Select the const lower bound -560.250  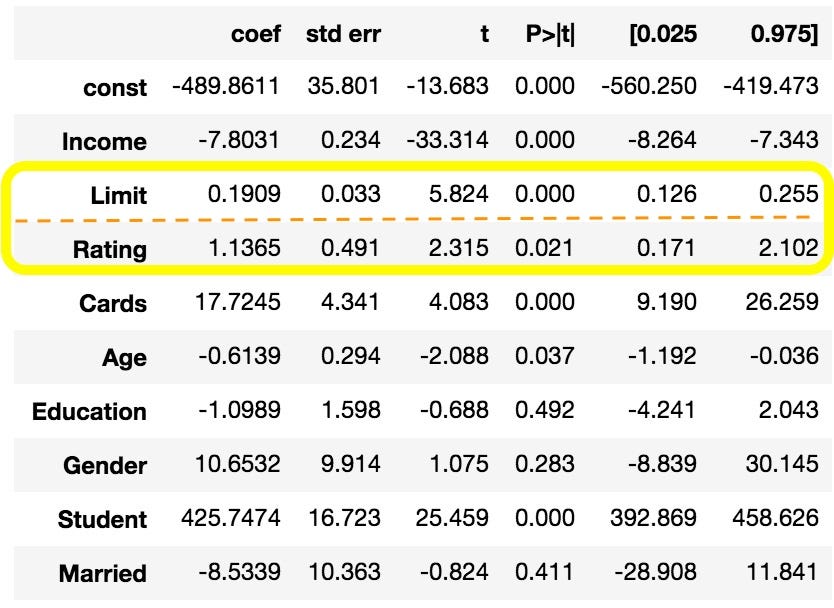648,86
